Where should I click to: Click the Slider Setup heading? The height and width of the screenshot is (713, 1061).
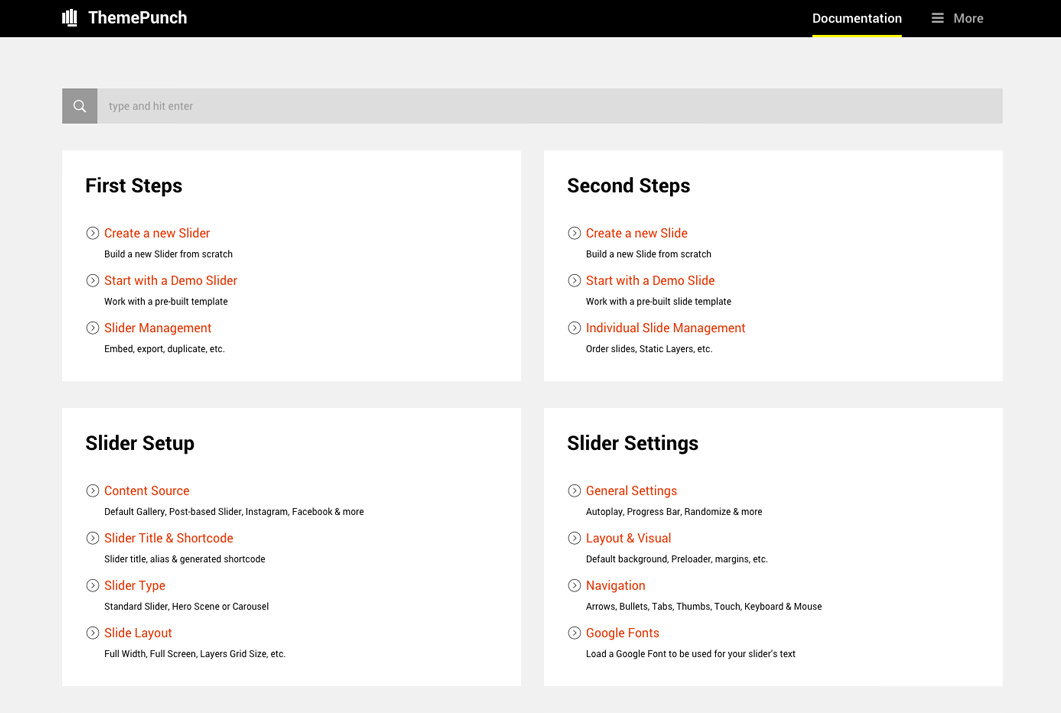pyautogui.click(x=140, y=443)
